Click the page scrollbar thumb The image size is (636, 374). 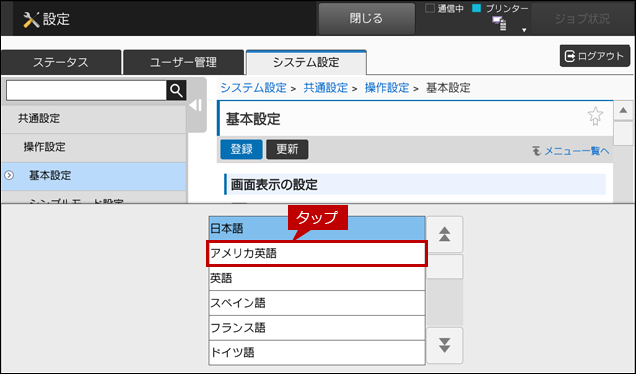623,133
